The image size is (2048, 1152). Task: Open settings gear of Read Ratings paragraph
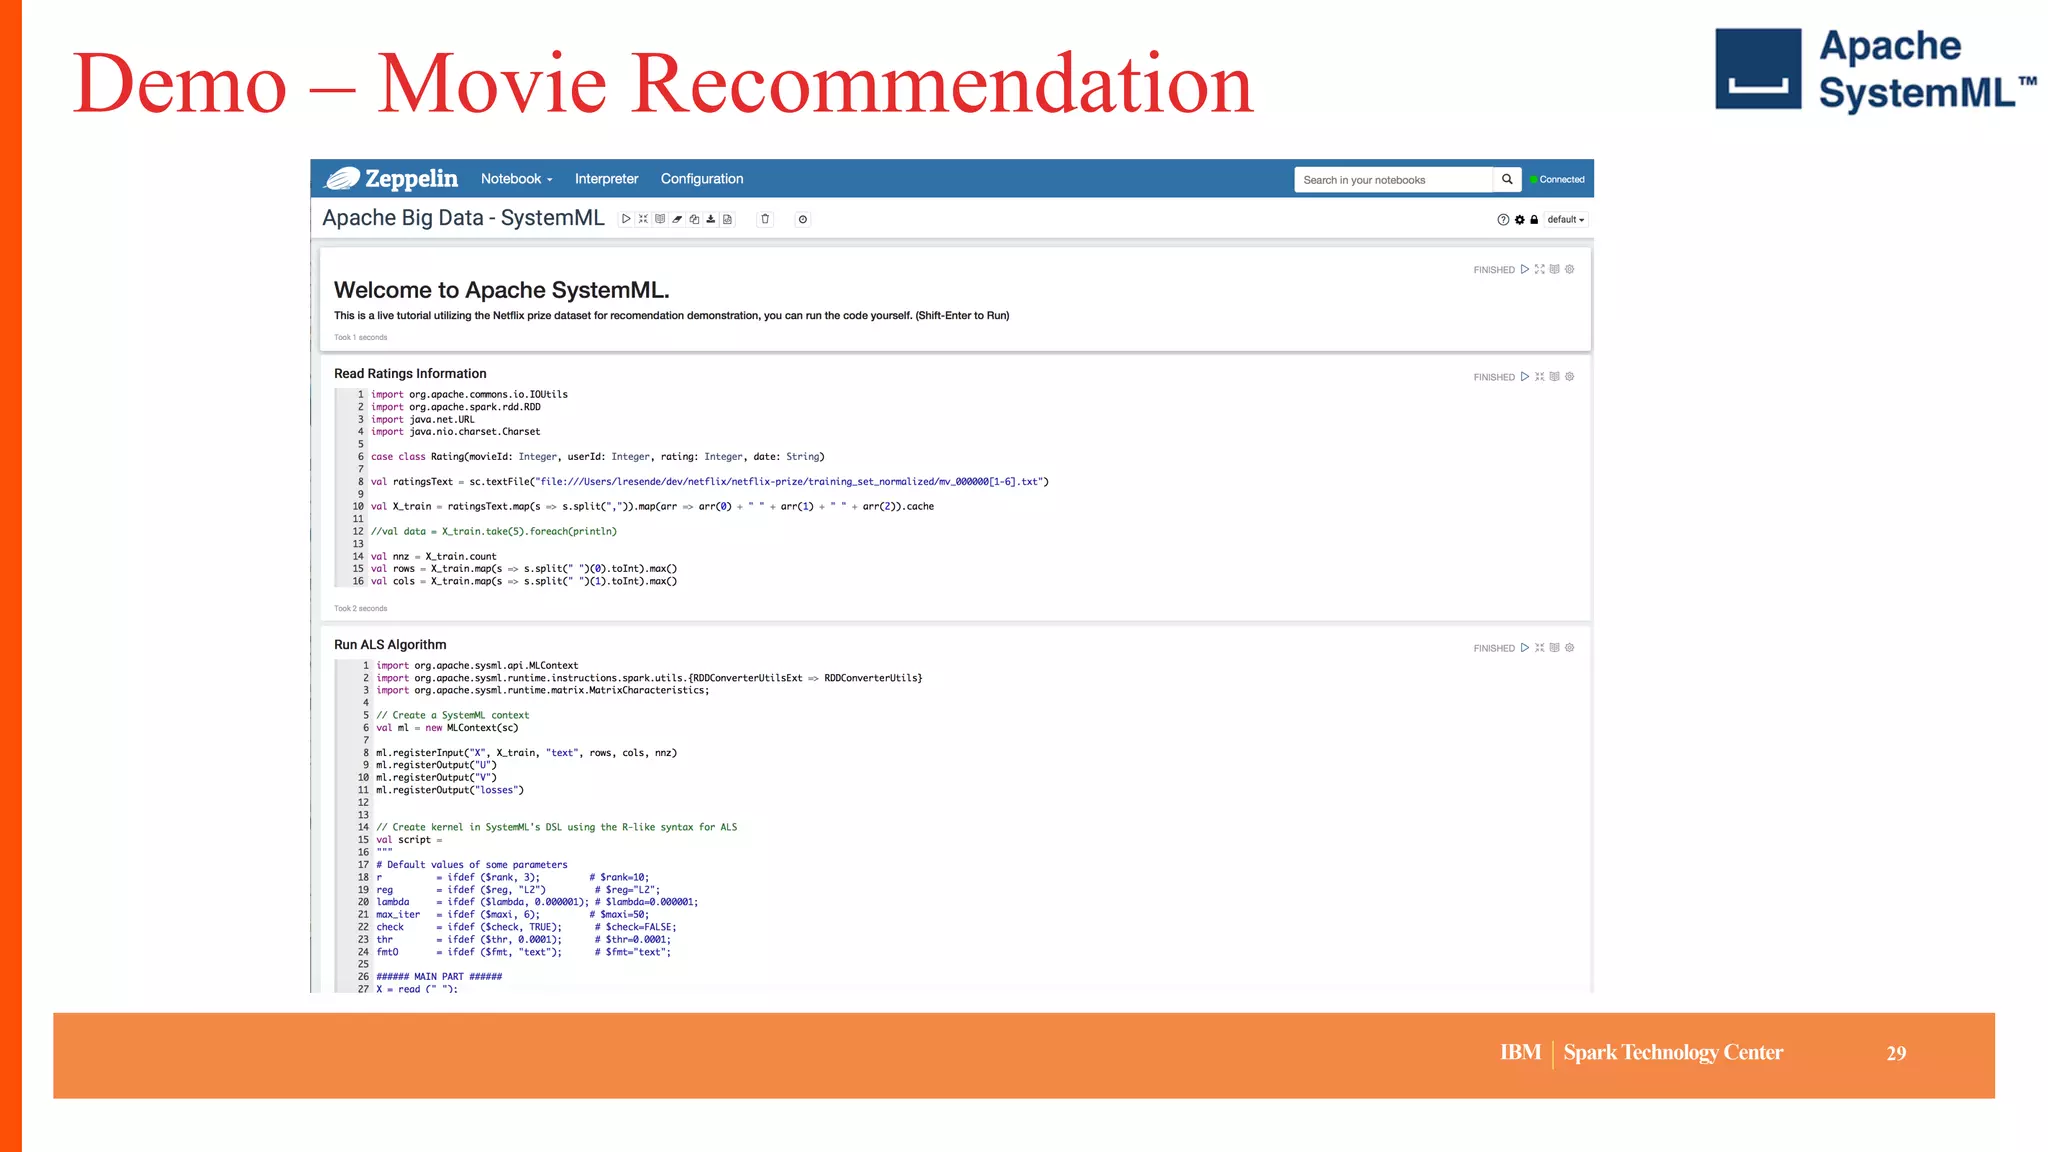tap(1570, 377)
